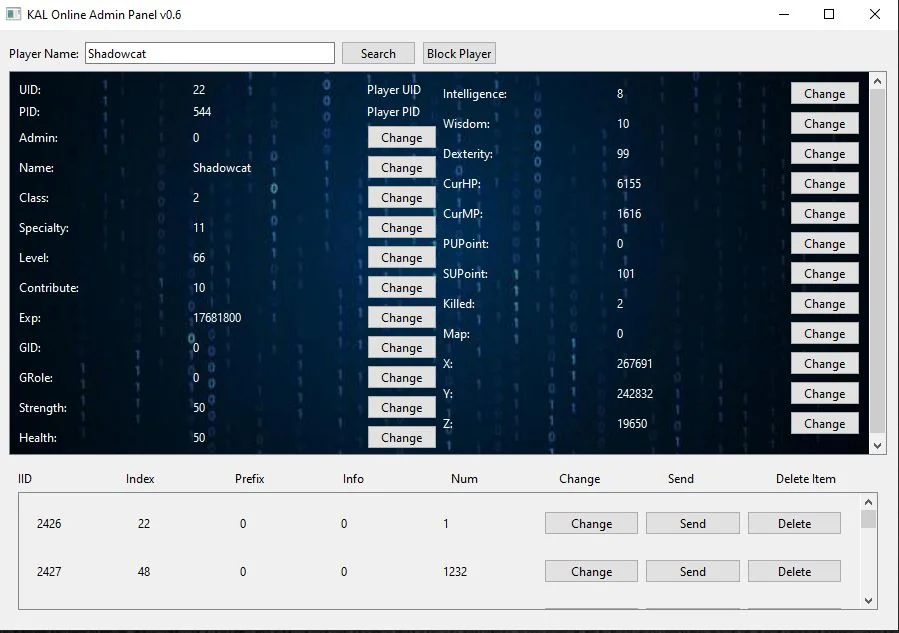Change the Dexterity stat
Screen dimensions: 899x633
824,154
